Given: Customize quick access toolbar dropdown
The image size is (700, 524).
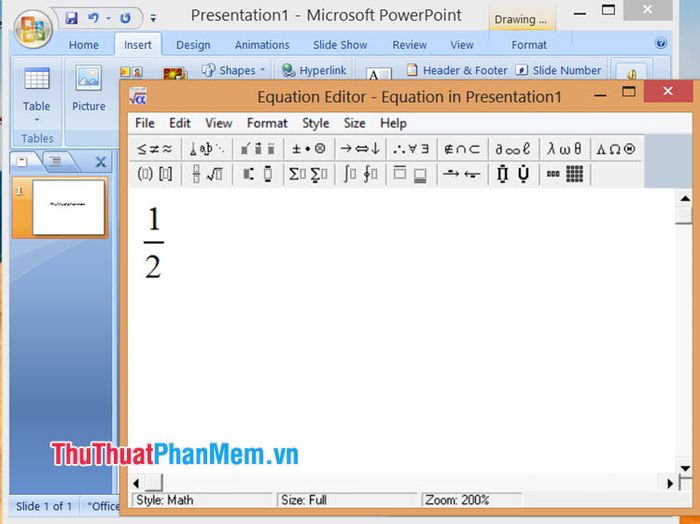Looking at the screenshot, I should click(153, 18).
